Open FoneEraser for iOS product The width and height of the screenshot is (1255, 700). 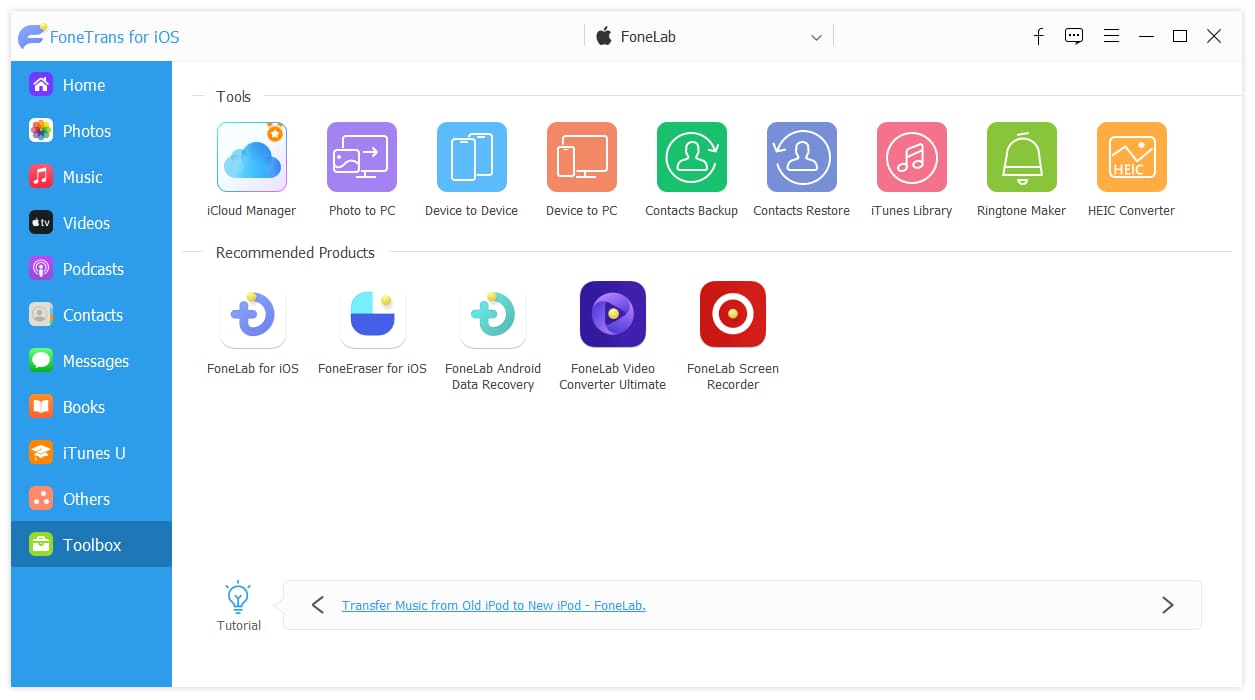click(373, 314)
